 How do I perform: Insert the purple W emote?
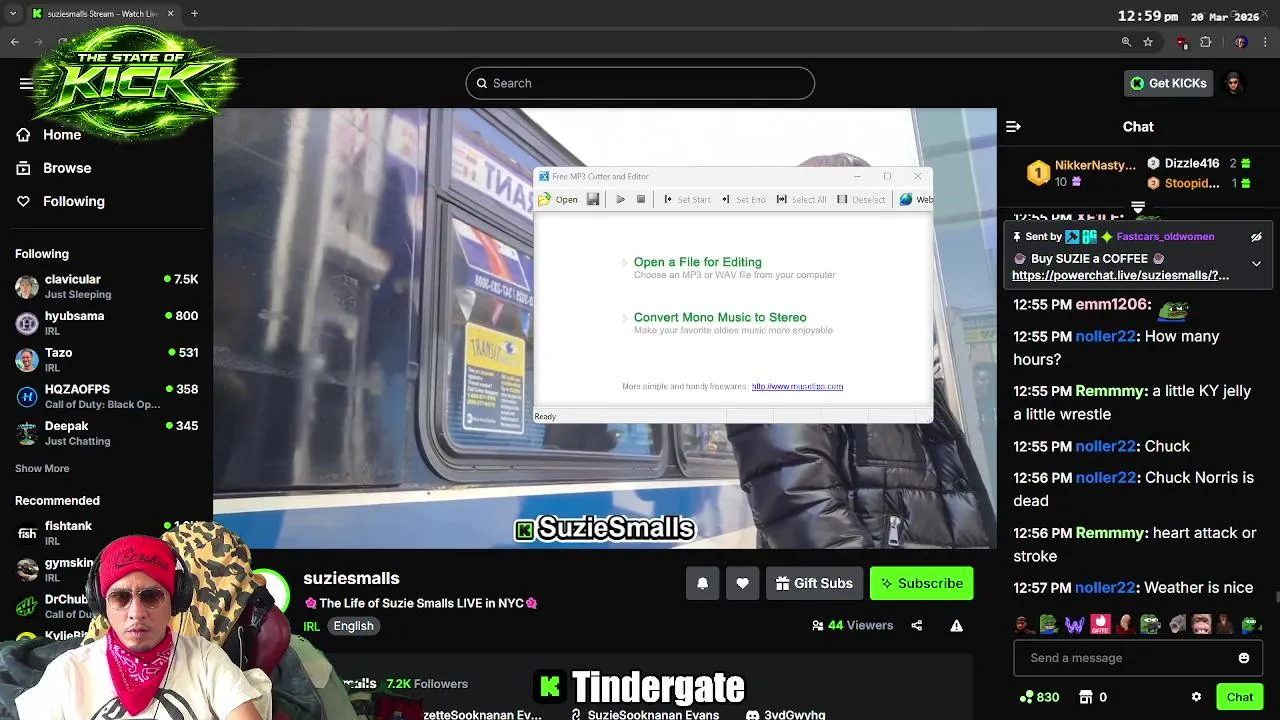[1075, 625]
